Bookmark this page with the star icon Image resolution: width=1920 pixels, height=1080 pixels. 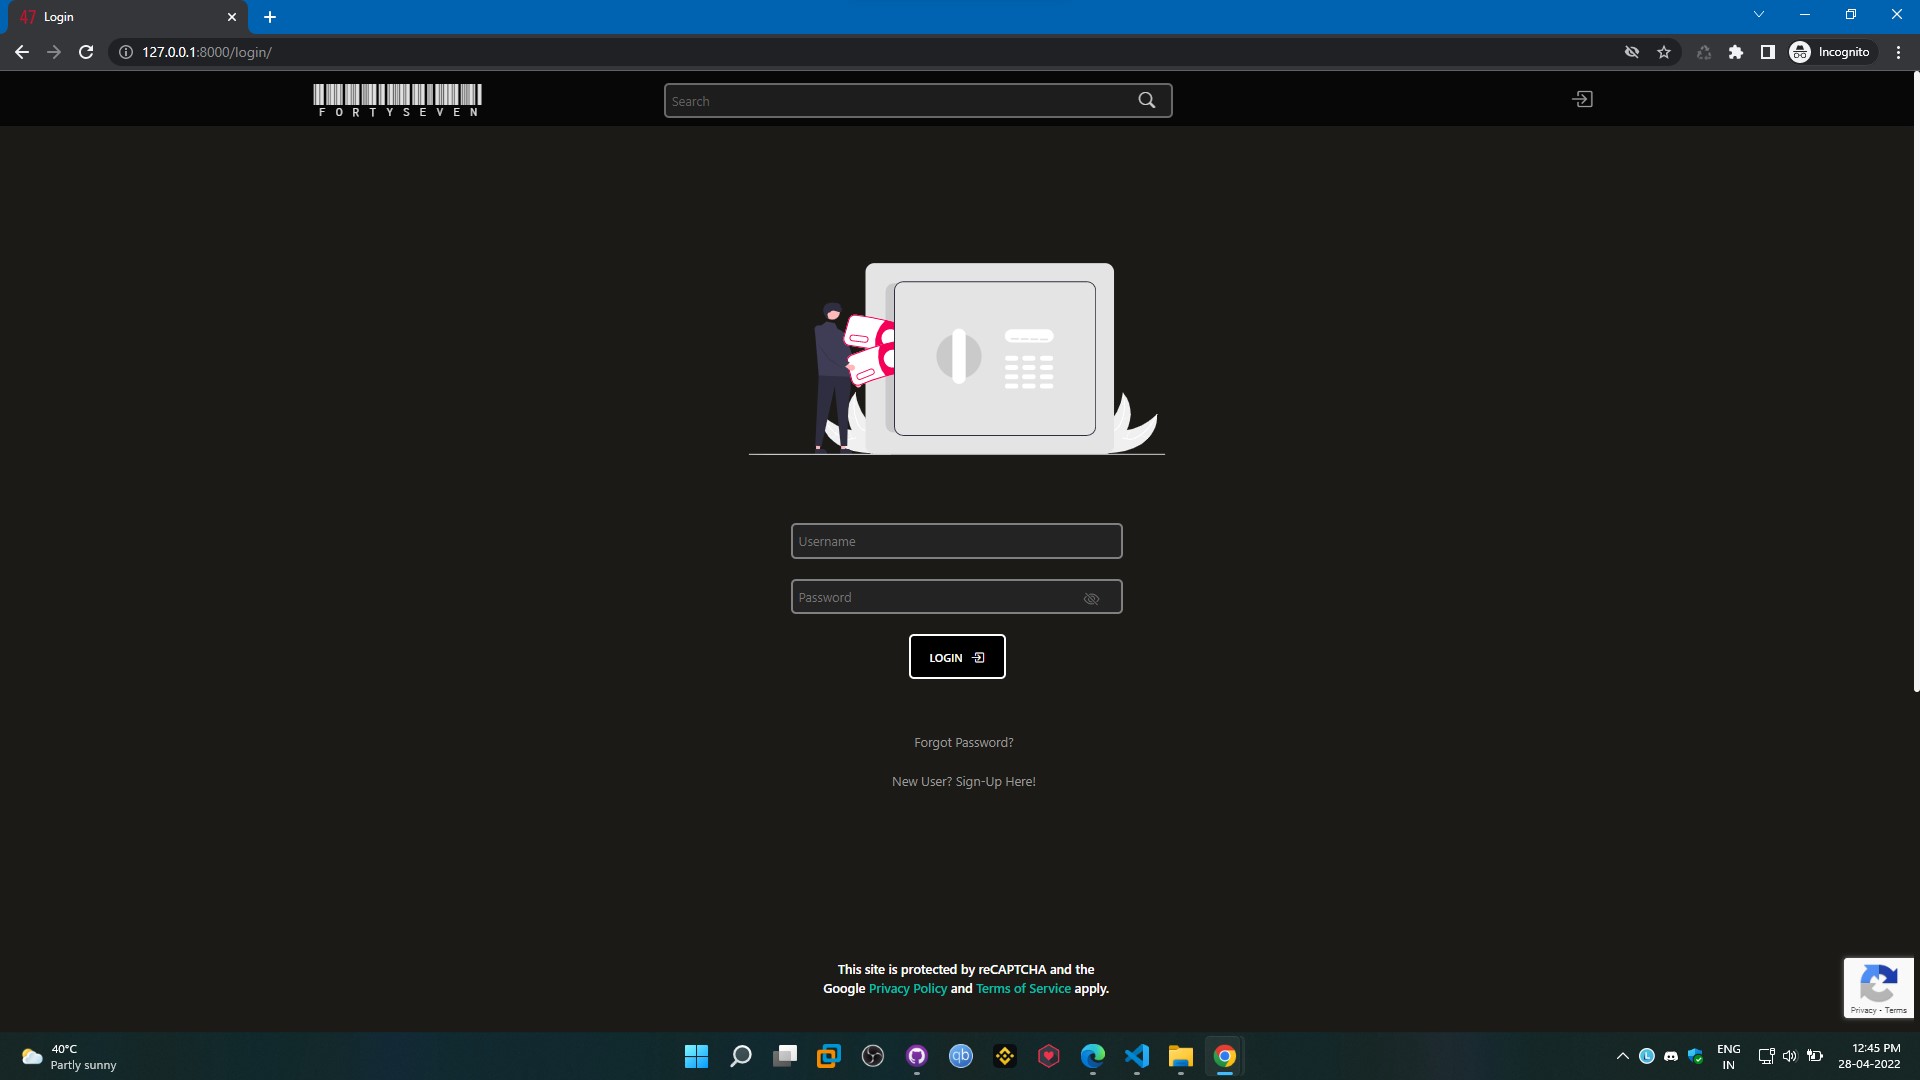click(1664, 52)
